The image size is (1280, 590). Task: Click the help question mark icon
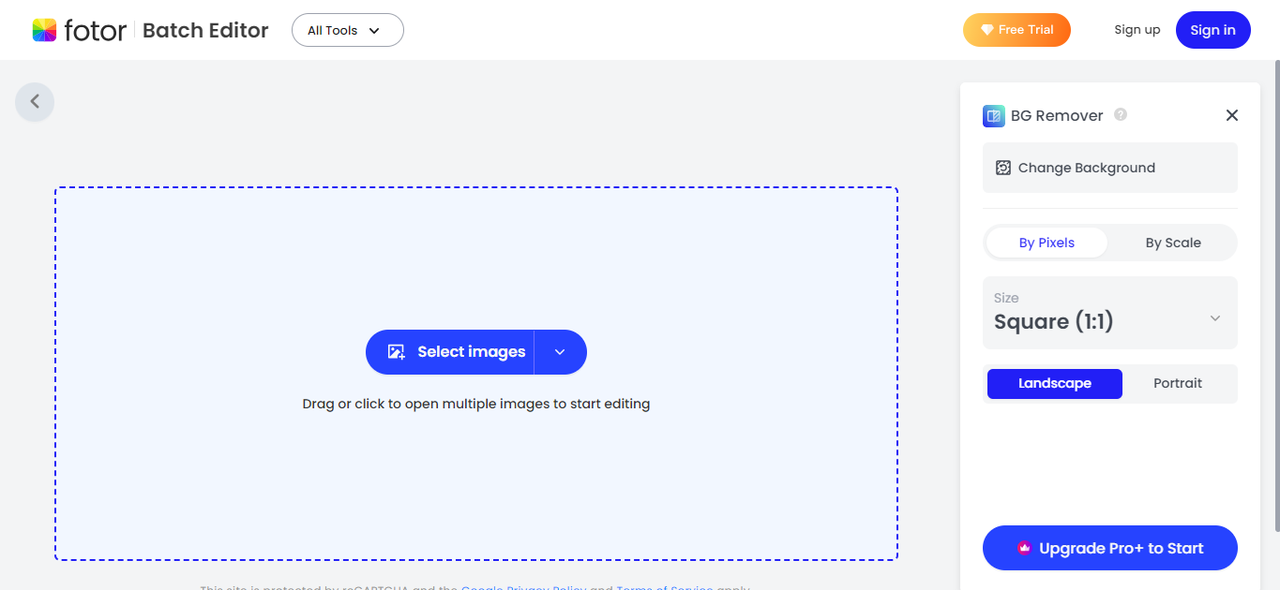pos(1121,115)
